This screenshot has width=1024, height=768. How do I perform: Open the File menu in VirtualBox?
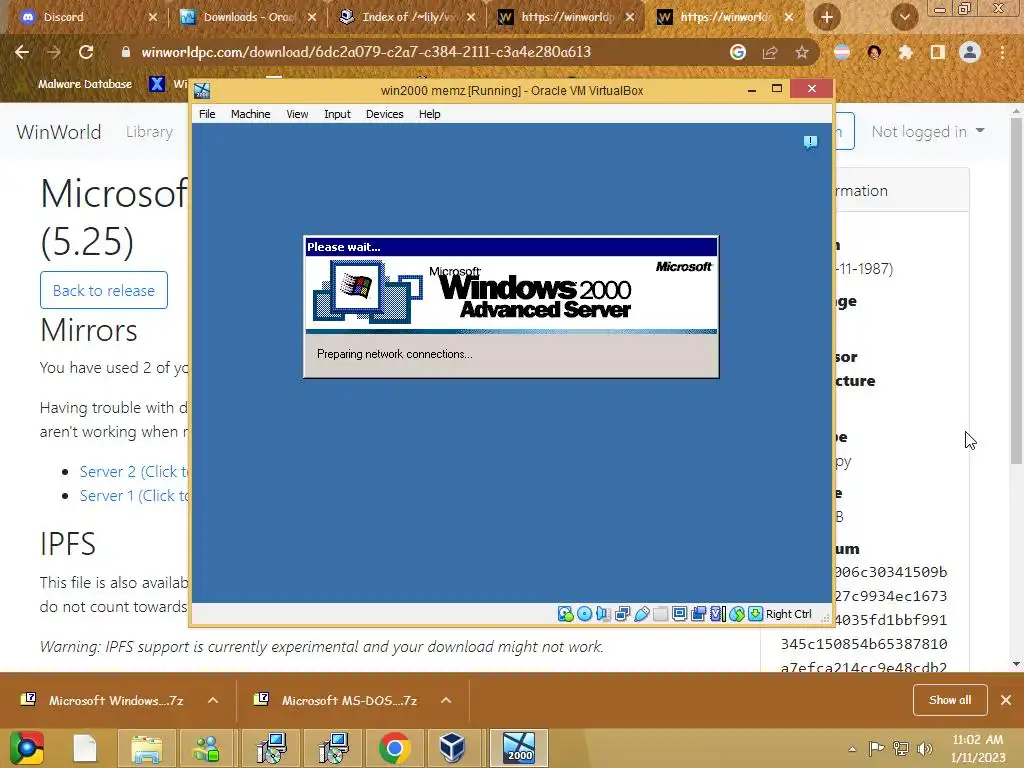coord(207,114)
